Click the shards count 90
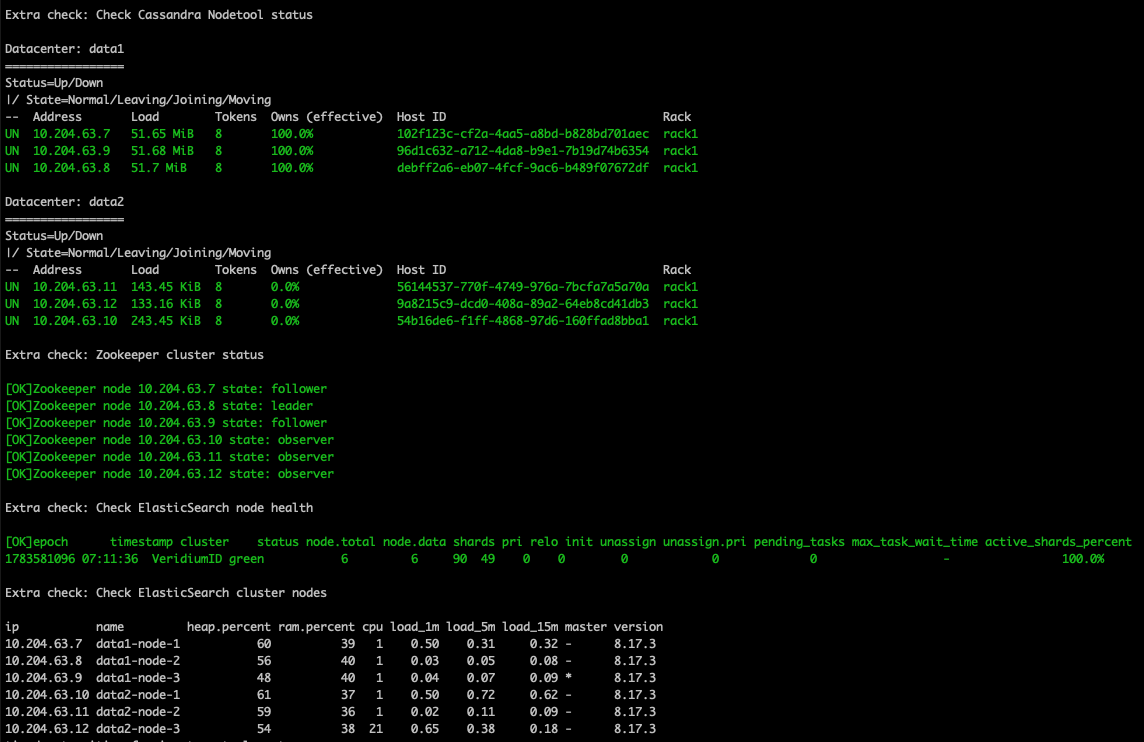 tap(460, 560)
